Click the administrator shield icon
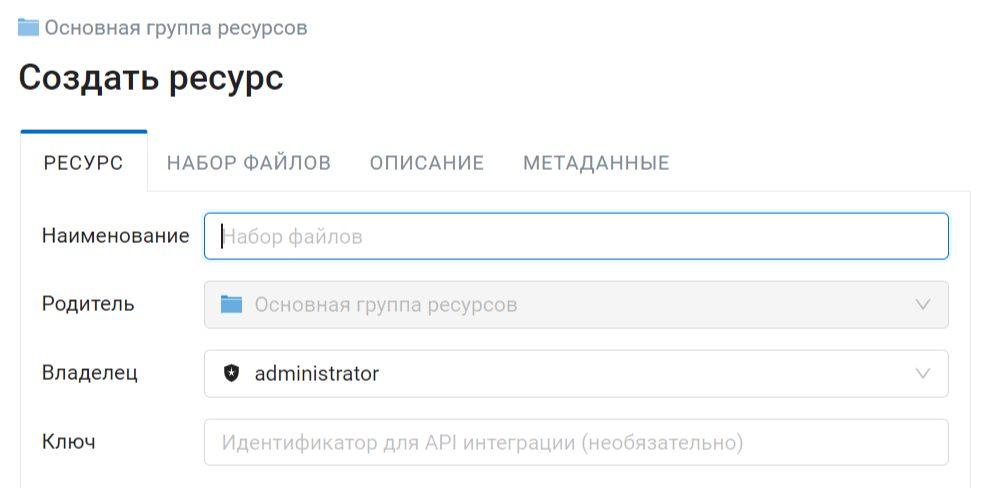The image size is (984, 488). click(232, 373)
